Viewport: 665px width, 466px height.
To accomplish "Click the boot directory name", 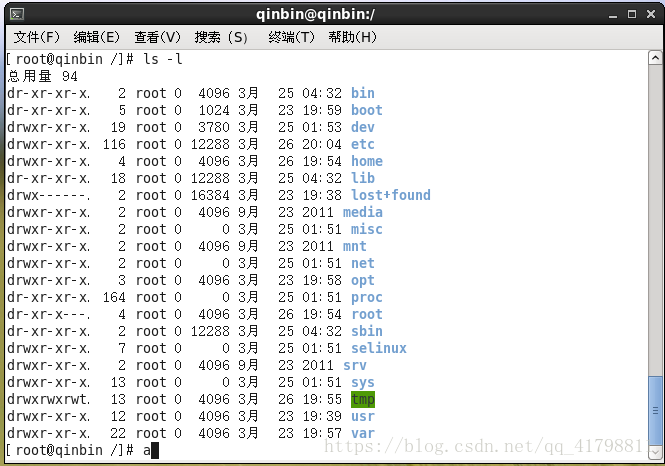I will coord(366,110).
